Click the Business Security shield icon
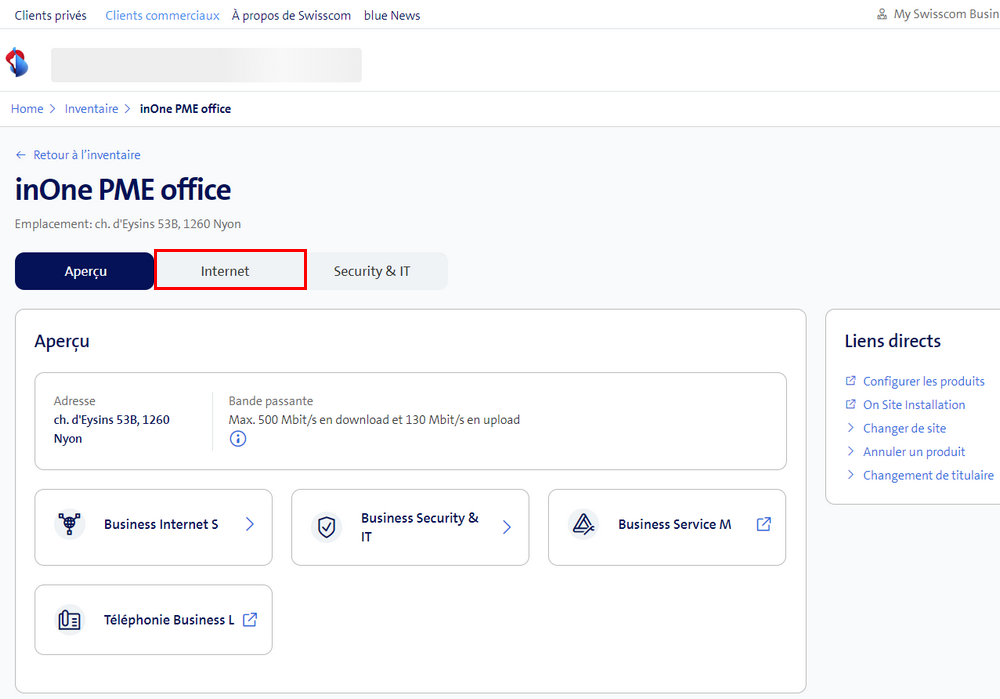1000x699 pixels. click(326, 527)
